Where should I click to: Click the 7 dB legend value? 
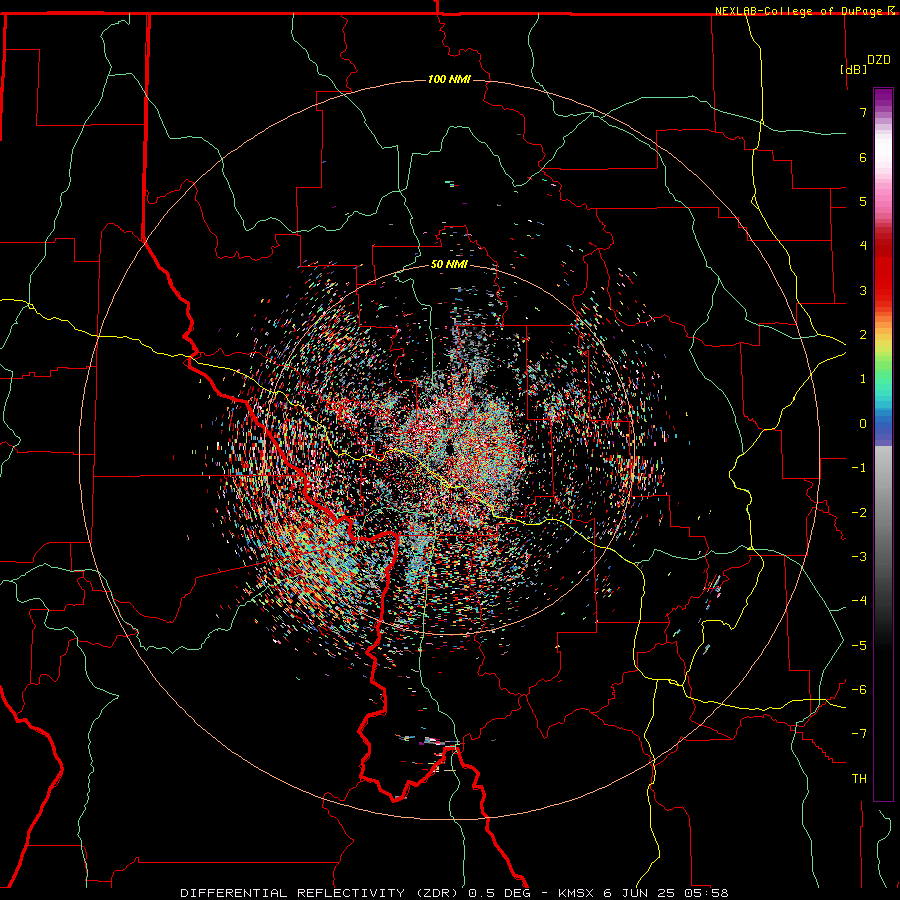pos(863,112)
